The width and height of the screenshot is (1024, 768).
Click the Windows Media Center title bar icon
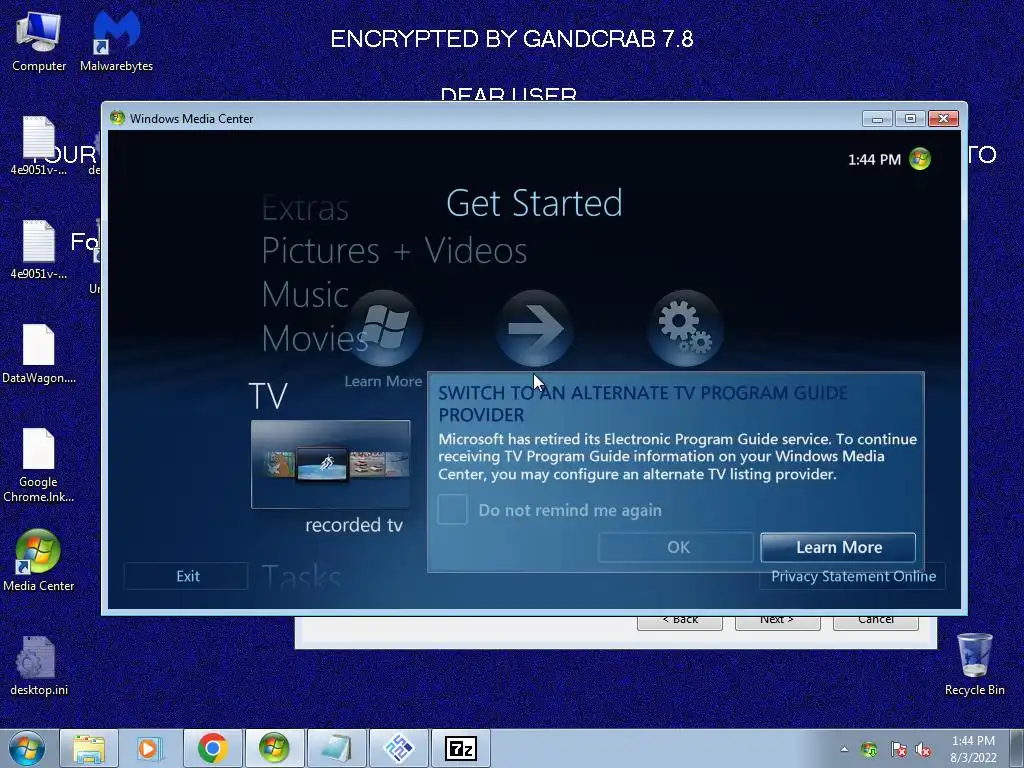(x=118, y=118)
